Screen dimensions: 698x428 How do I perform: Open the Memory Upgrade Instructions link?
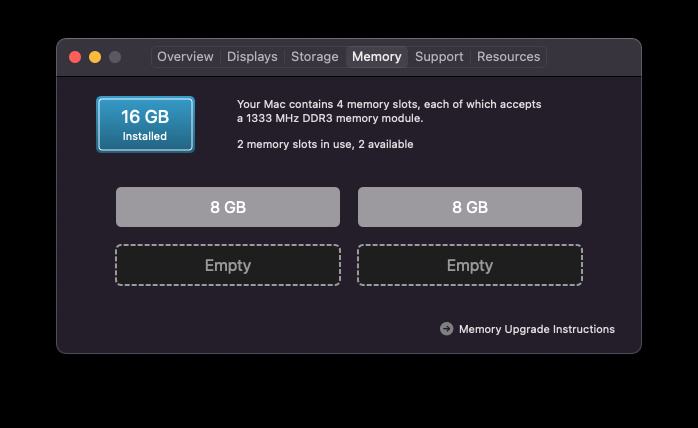(x=536, y=329)
